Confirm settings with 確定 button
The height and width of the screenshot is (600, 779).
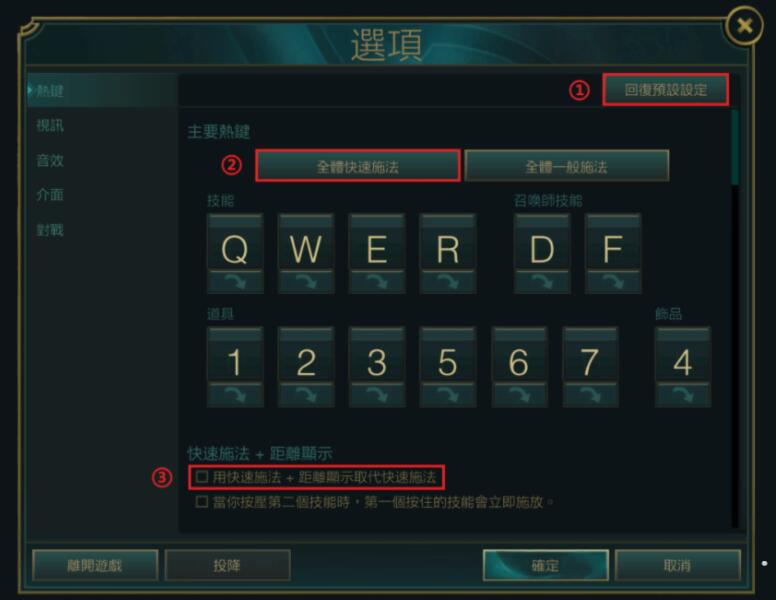point(545,565)
